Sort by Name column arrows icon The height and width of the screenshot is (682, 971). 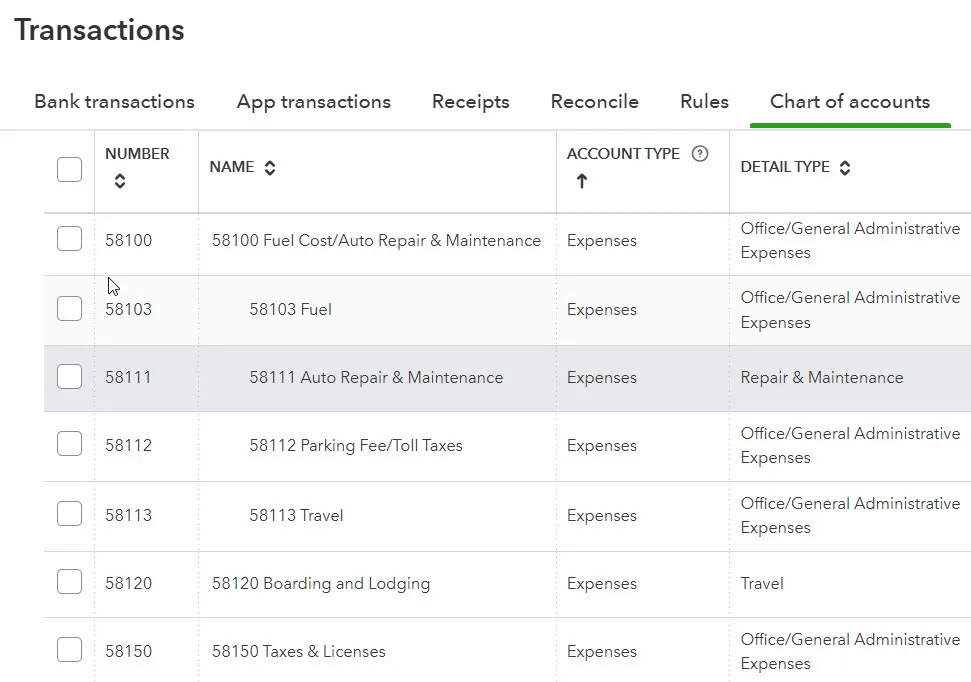pyautogui.click(x=270, y=168)
